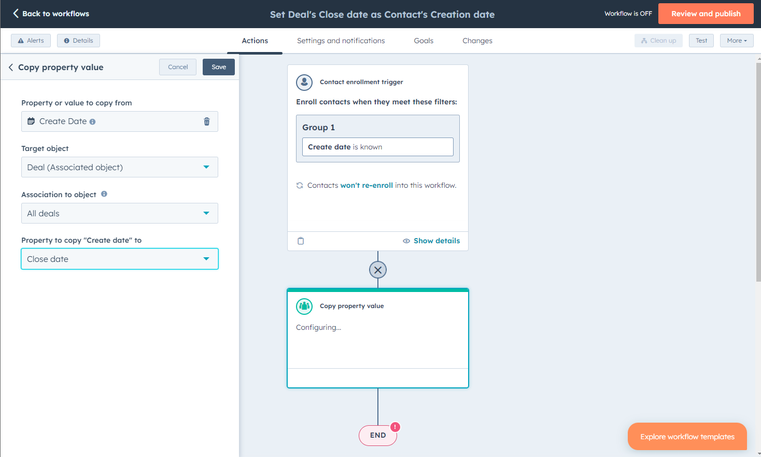Open the Details button
This screenshot has height=457, width=761.
(x=78, y=41)
